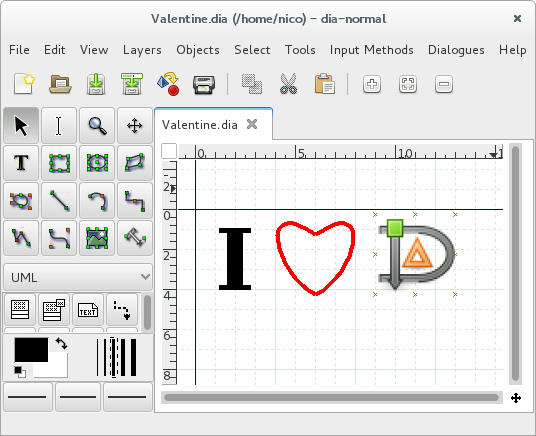The image size is (536, 436).
Task: Select the Zigzag line tool
Action: pyautogui.click(x=135, y=200)
